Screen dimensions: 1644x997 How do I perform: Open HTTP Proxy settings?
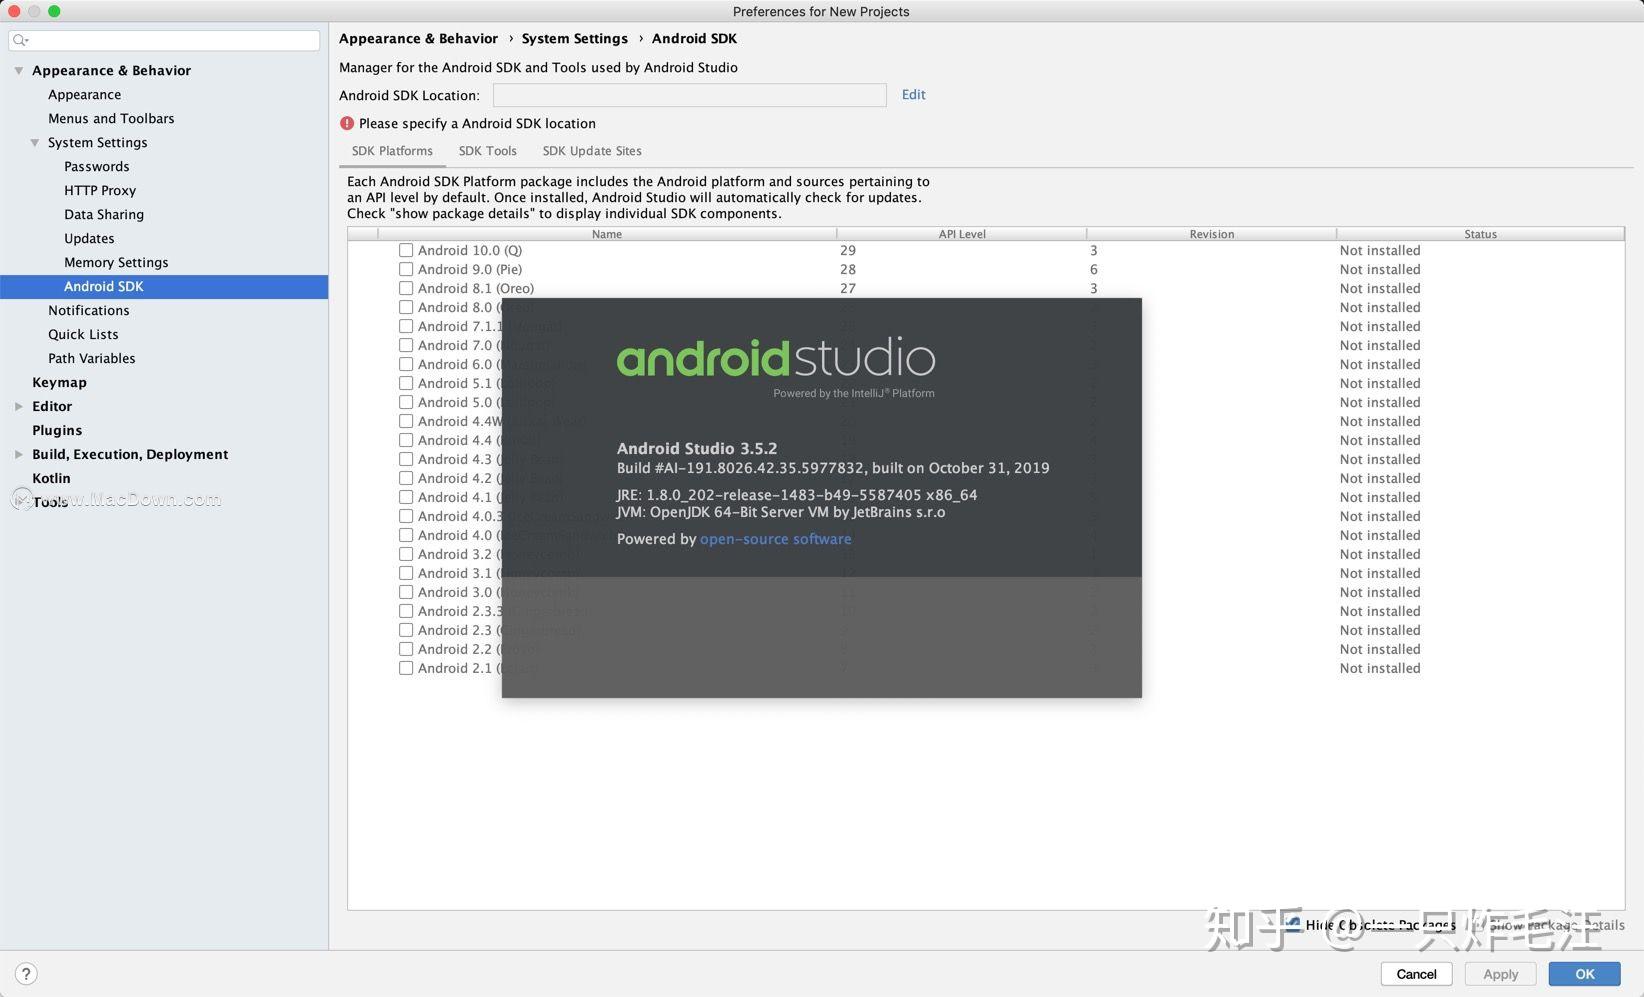(x=100, y=190)
